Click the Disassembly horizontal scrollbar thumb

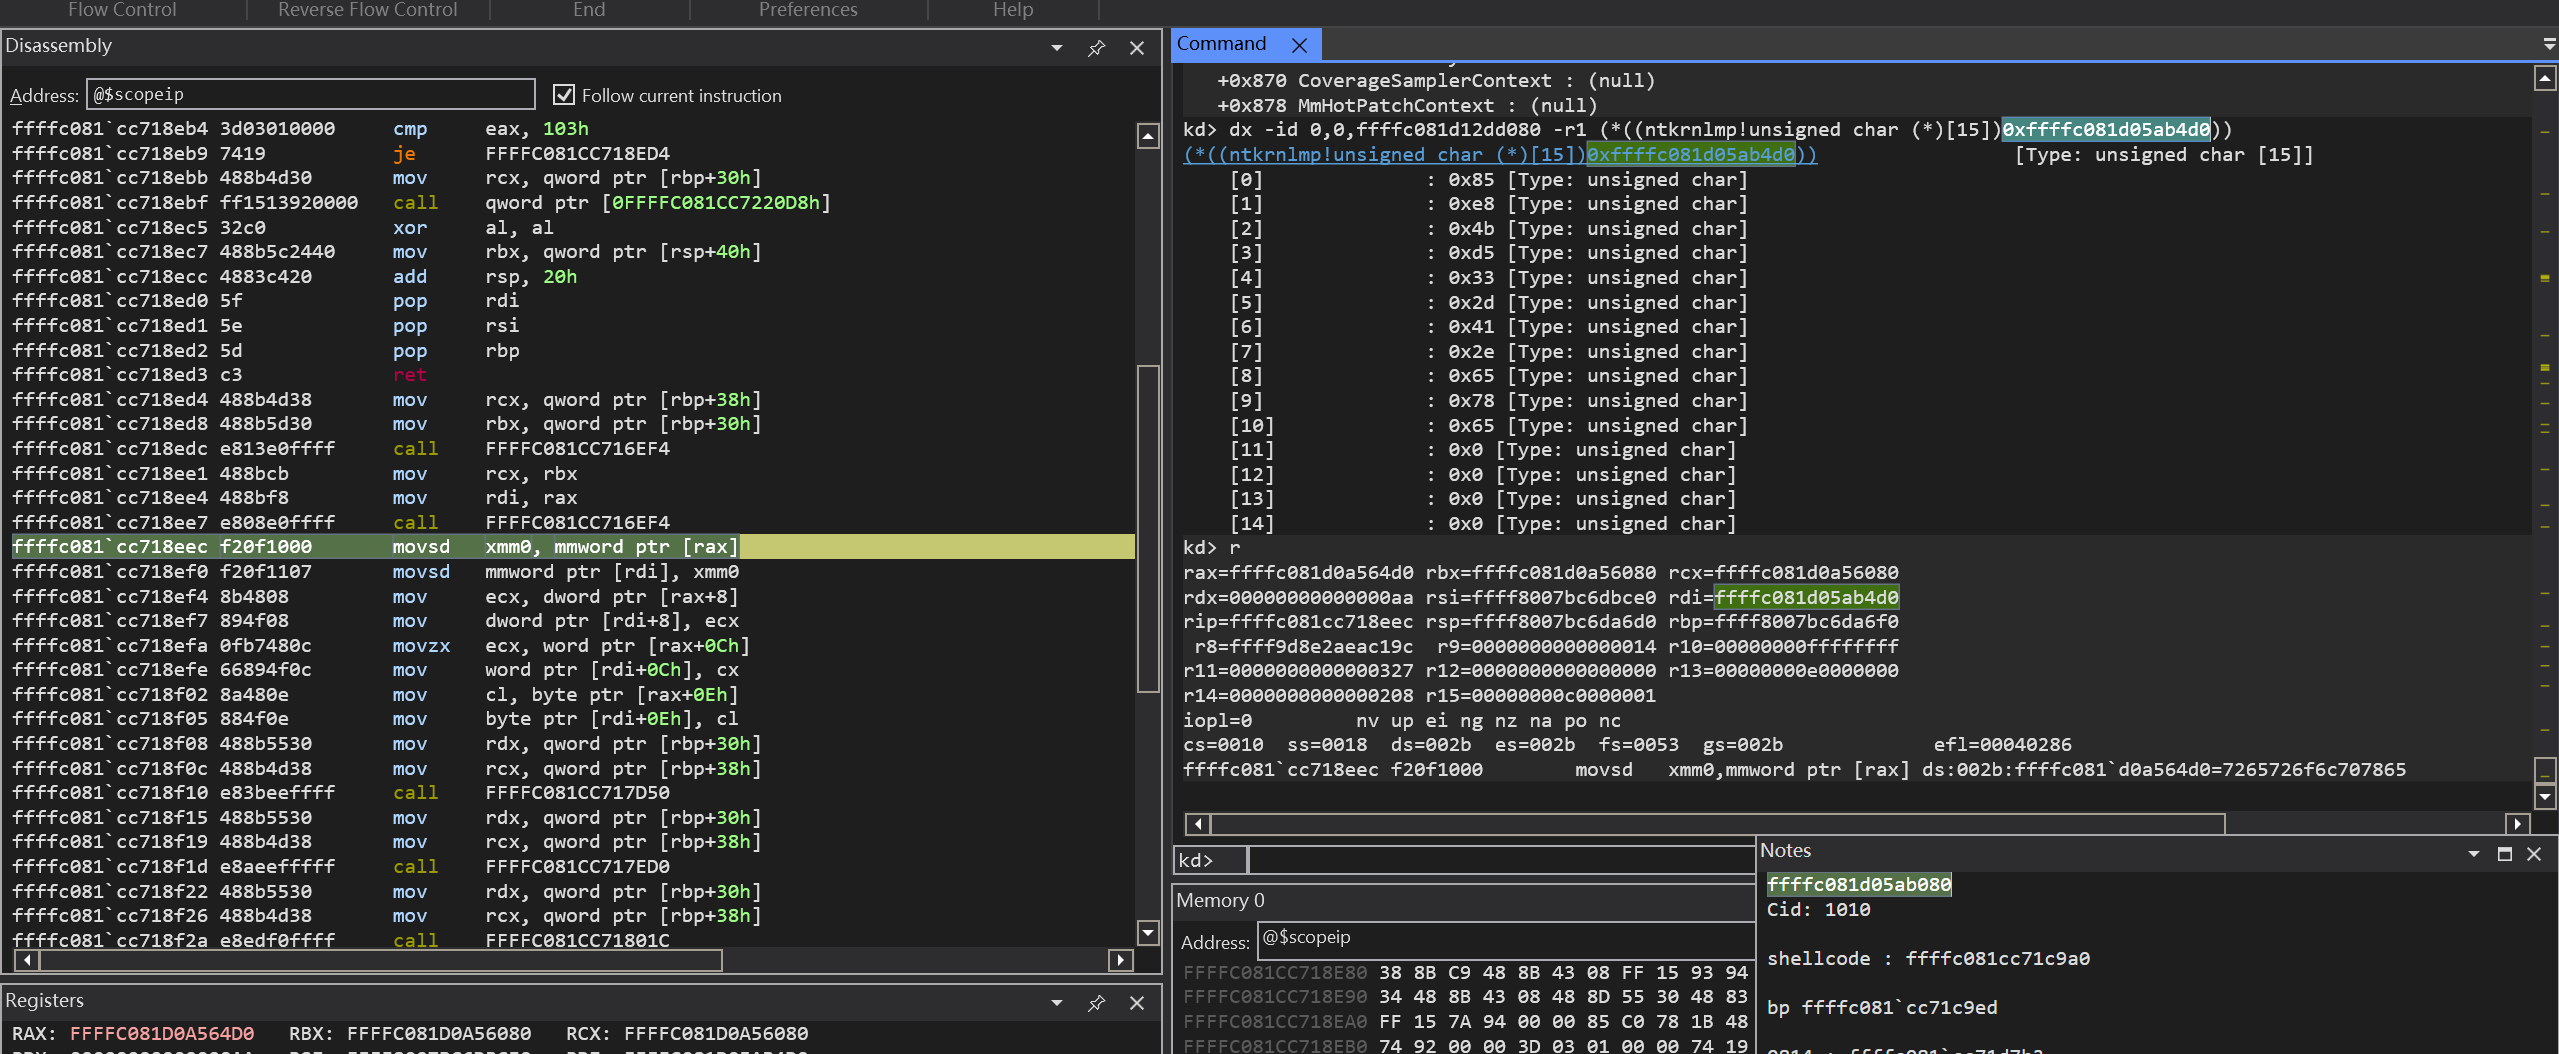click(x=380, y=960)
